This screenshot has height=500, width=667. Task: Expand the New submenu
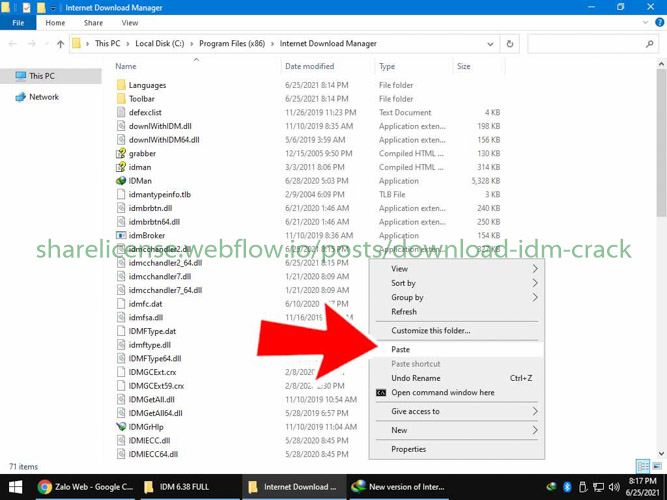coord(535,430)
